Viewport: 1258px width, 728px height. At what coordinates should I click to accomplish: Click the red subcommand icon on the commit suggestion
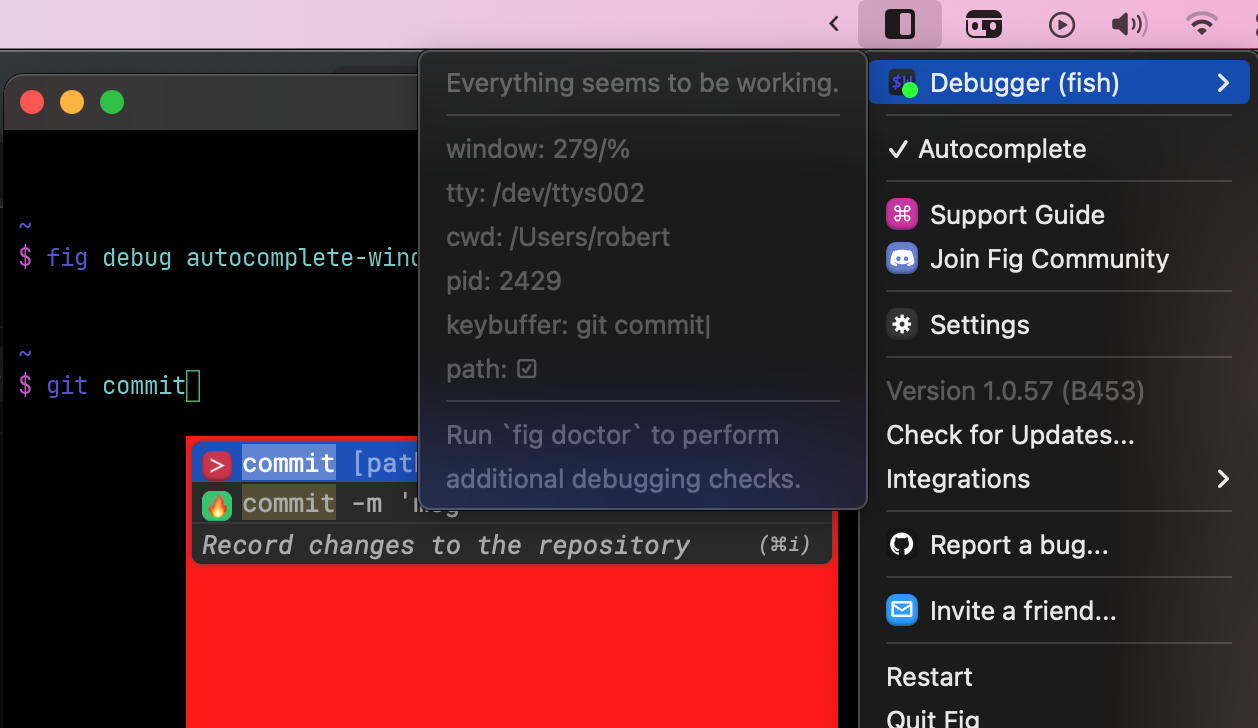point(216,463)
